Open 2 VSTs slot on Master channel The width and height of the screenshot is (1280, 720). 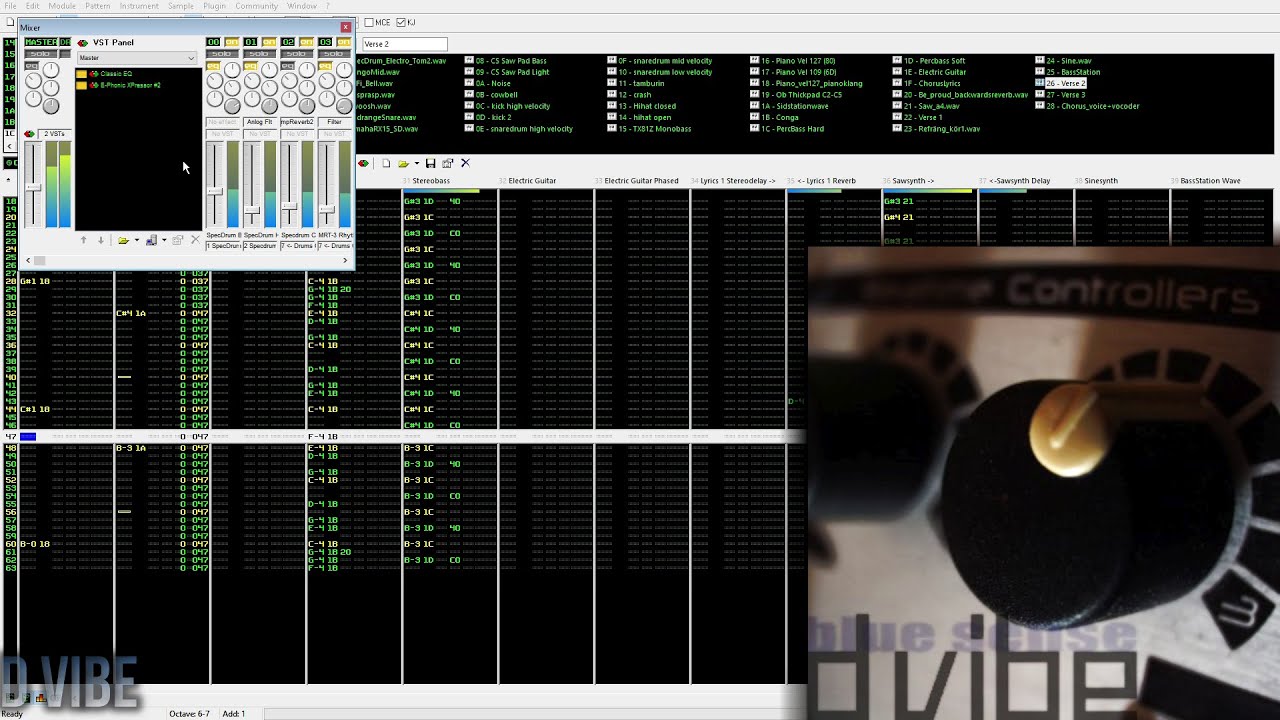(x=54, y=134)
